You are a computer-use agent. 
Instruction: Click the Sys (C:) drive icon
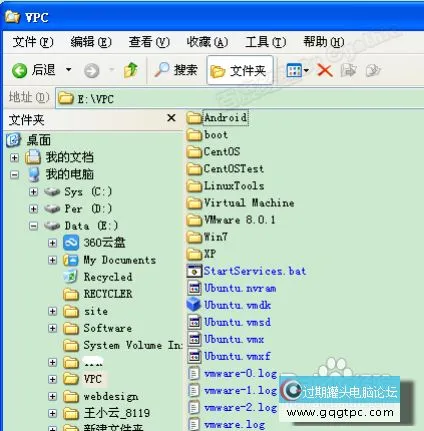click(52, 192)
